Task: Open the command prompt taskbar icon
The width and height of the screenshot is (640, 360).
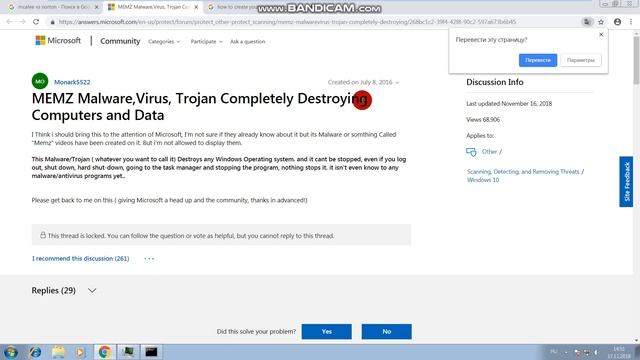Action: (x=151, y=352)
